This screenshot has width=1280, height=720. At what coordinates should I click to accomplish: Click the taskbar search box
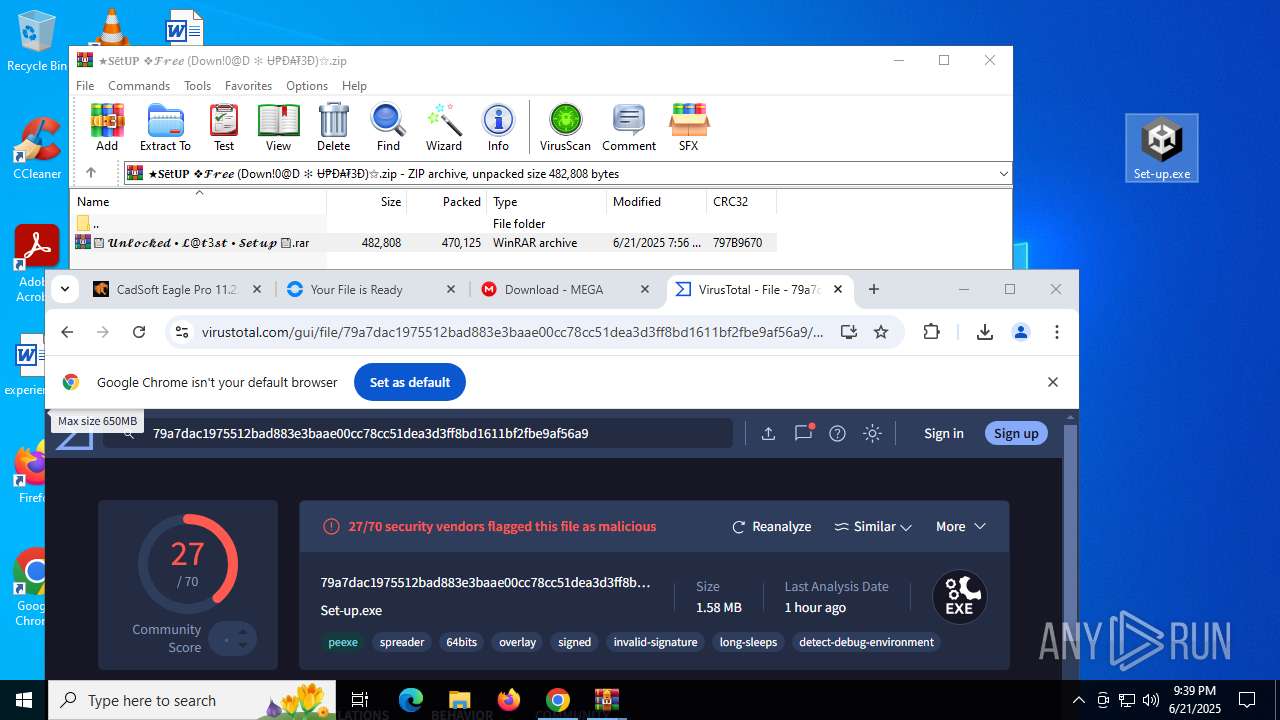[x=194, y=700]
